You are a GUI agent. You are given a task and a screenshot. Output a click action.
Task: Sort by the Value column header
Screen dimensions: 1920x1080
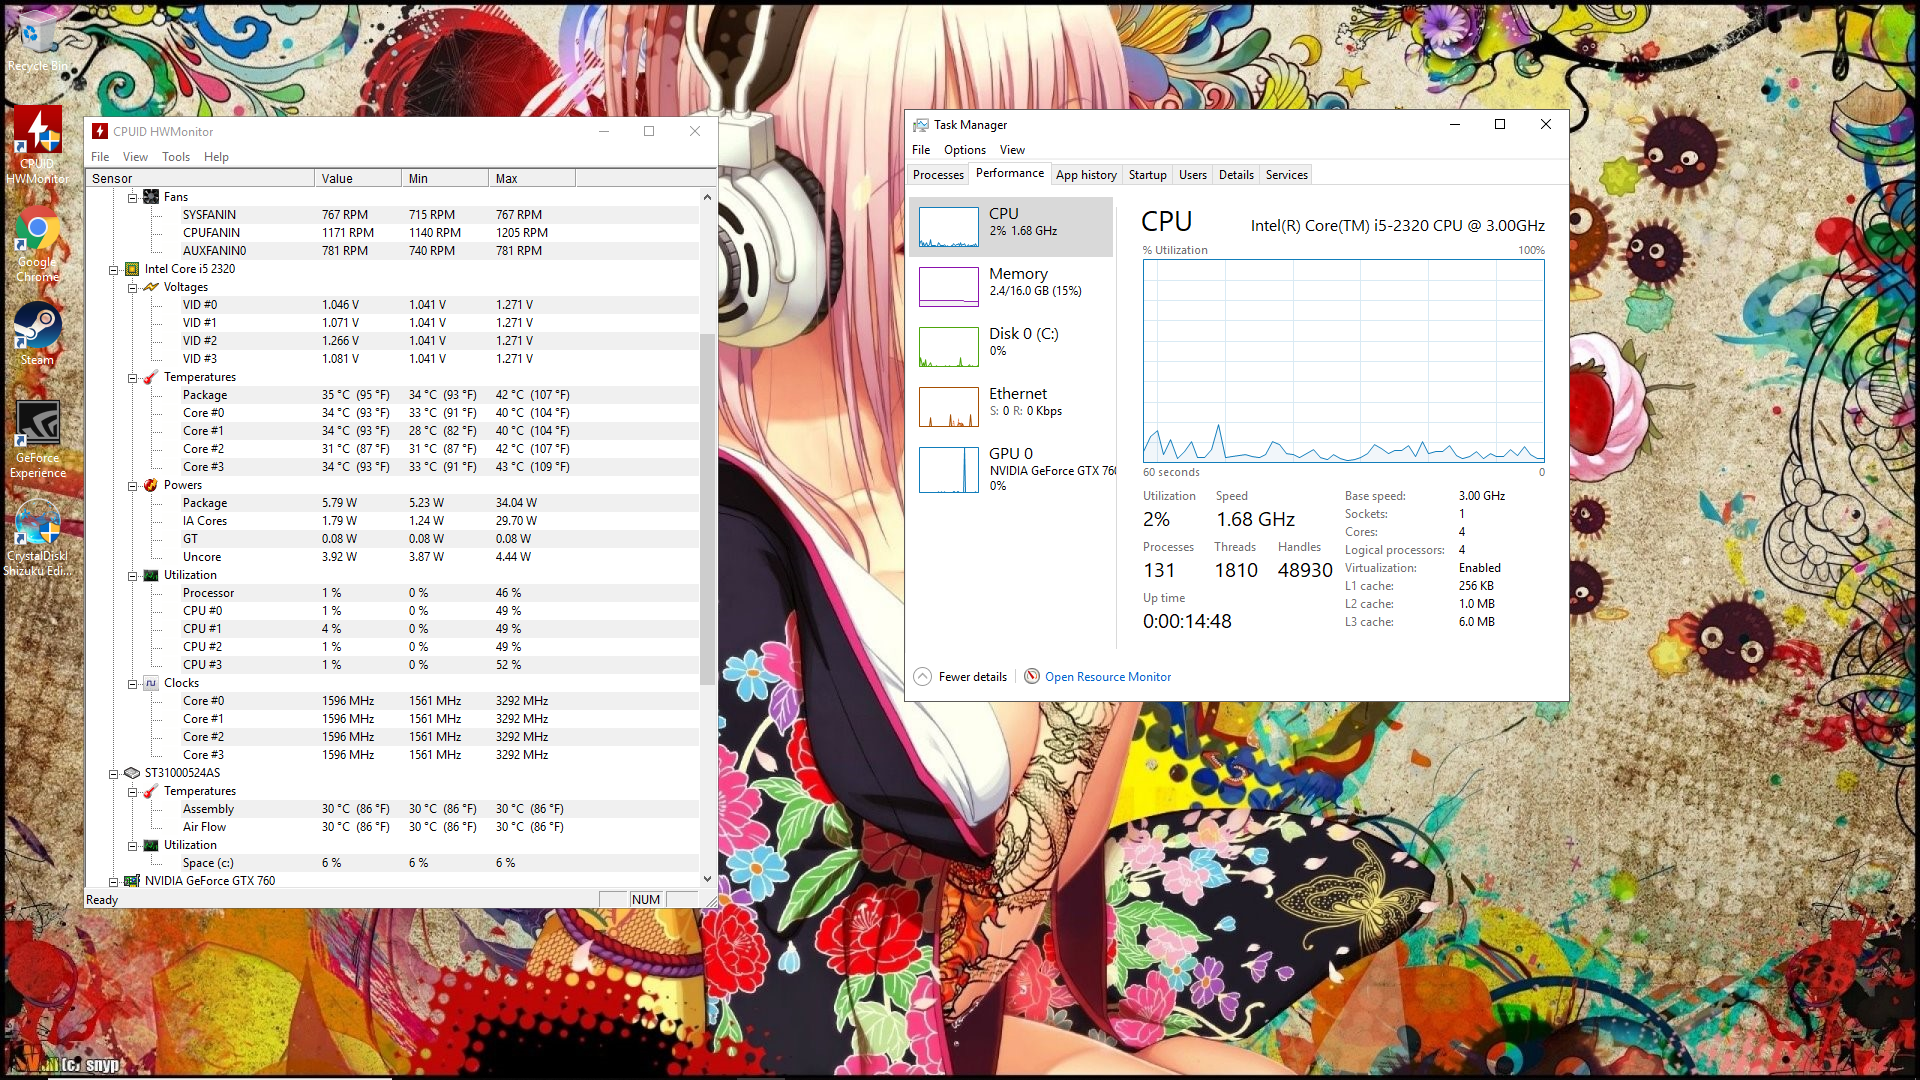(x=358, y=179)
